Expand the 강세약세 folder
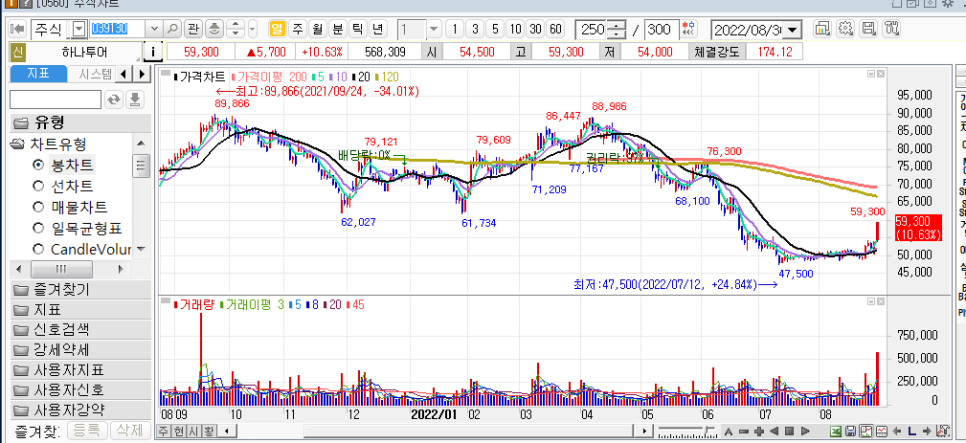Screen dimensions: 966x443 (x=81, y=350)
